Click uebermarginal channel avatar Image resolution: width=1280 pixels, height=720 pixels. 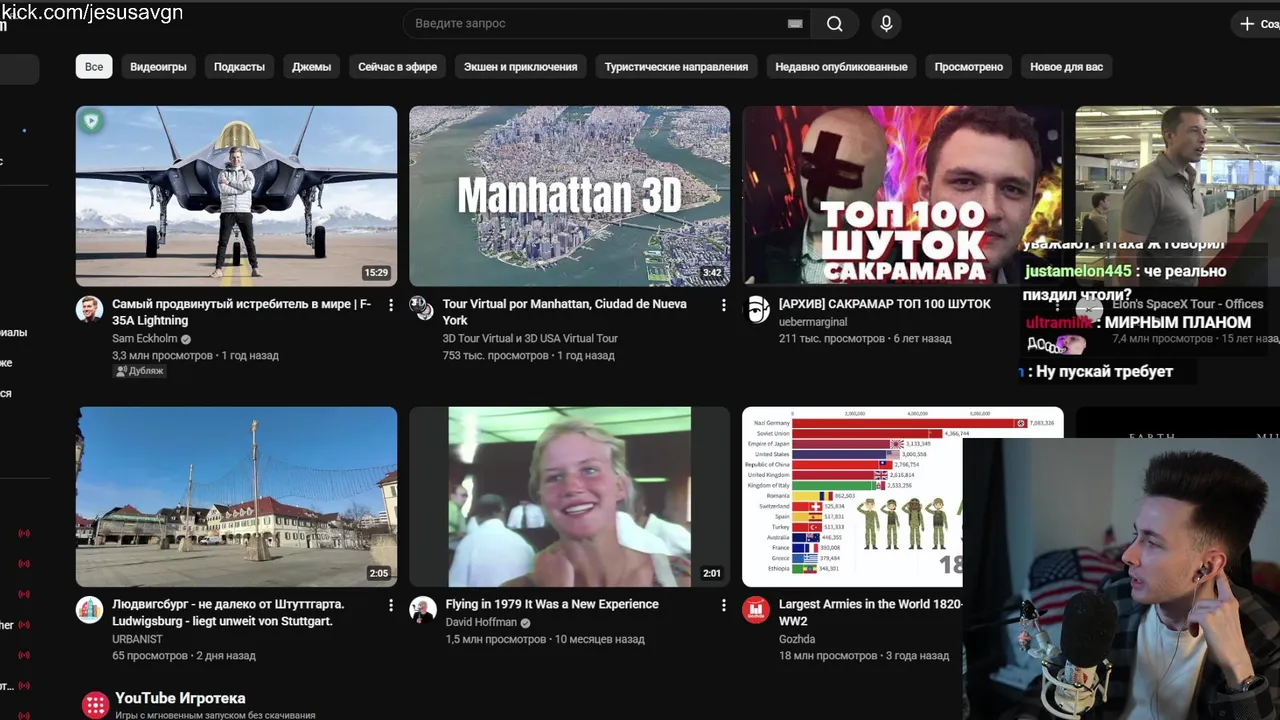tap(756, 309)
